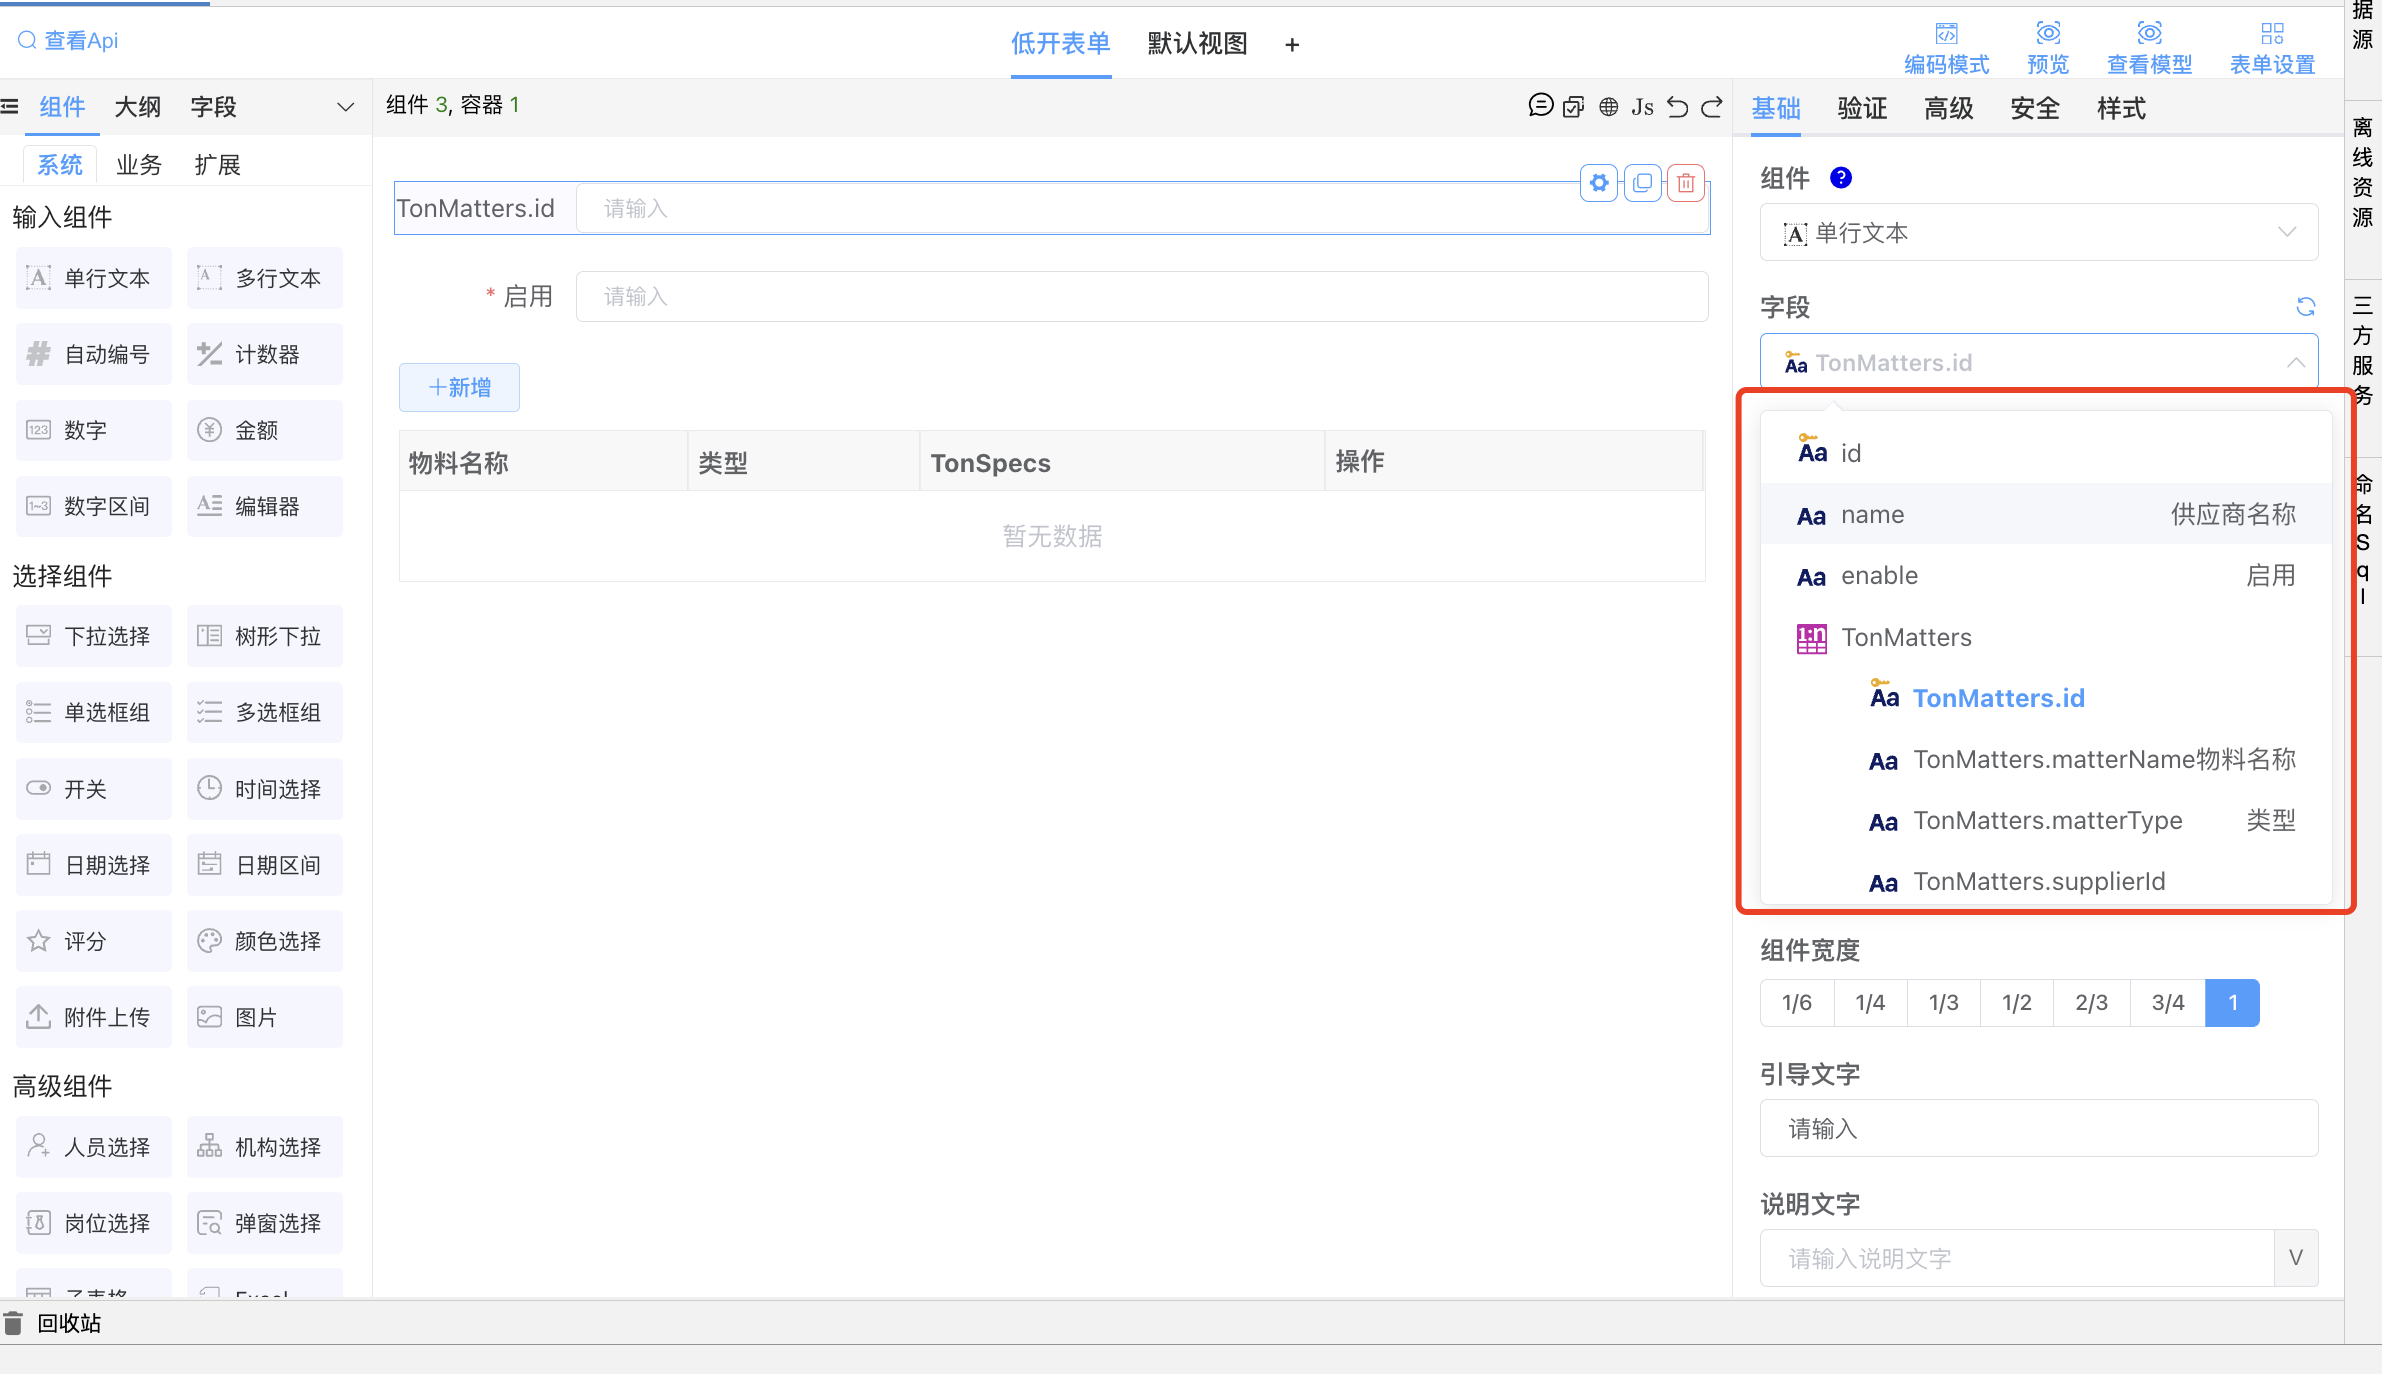
Task: Select the 3/4 component width option
Action: (2167, 1003)
